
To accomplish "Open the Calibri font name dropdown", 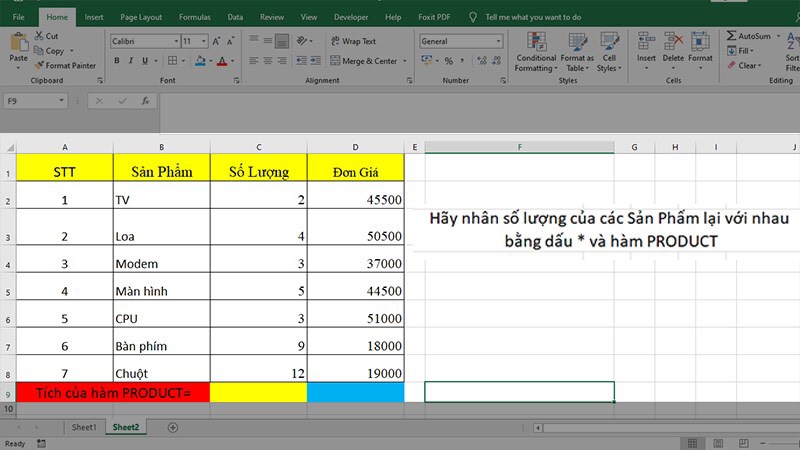I will coord(176,41).
